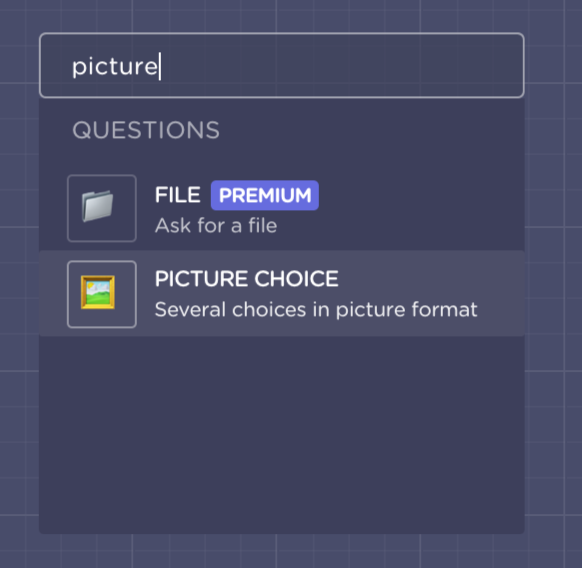
Task: Click the blank right side of search field
Action: click(341, 65)
